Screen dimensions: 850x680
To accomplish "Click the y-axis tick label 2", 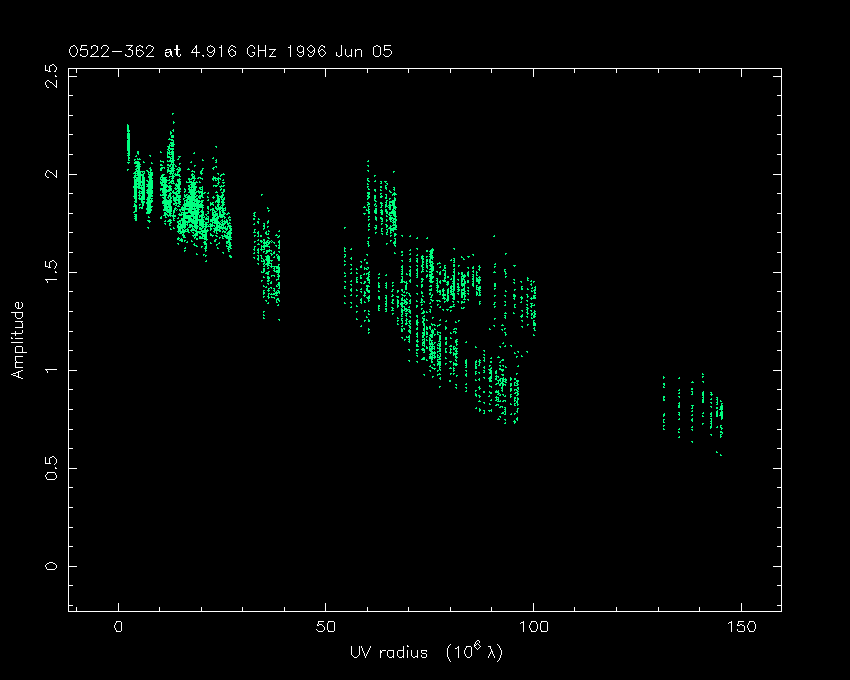I will point(52,174).
